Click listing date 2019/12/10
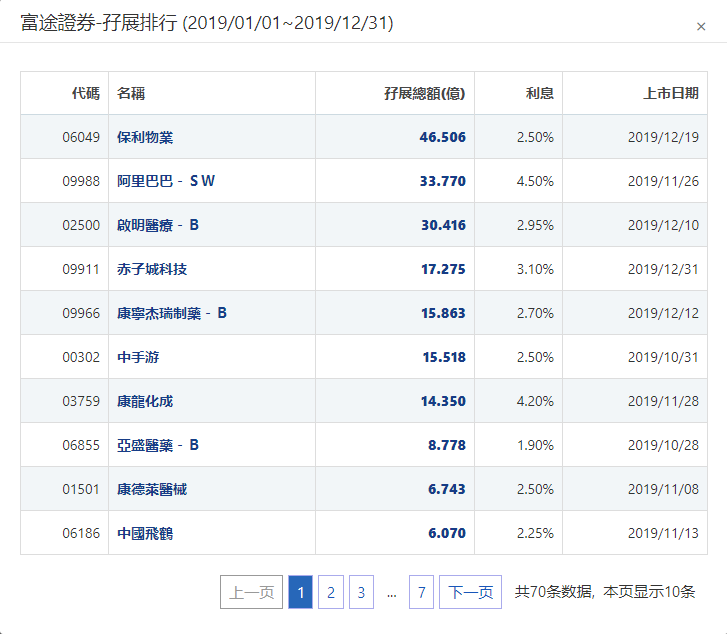727x634 pixels. [663, 225]
